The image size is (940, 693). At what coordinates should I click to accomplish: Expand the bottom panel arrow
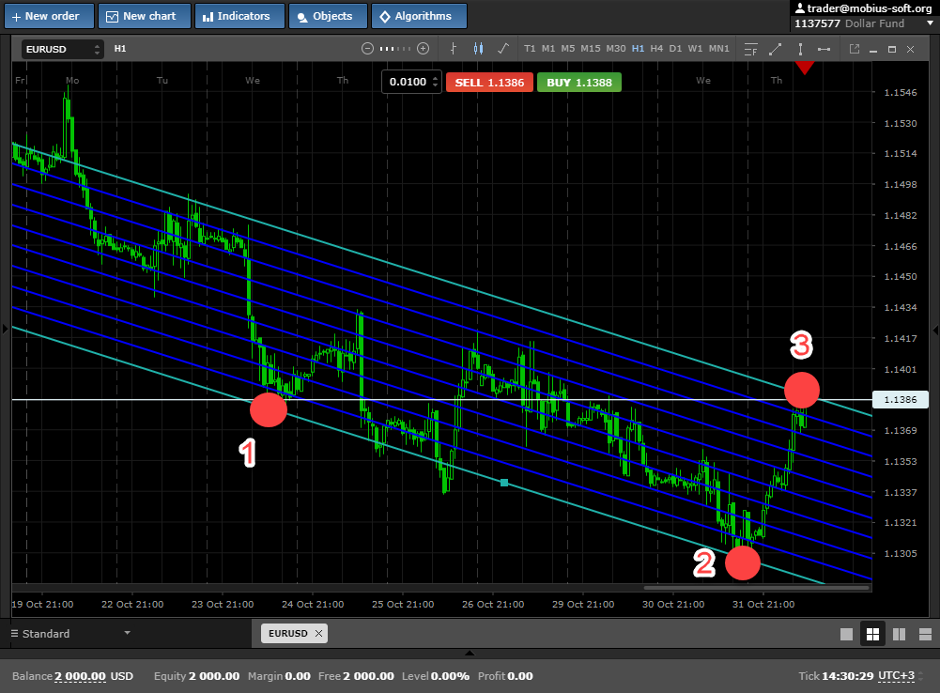469,653
